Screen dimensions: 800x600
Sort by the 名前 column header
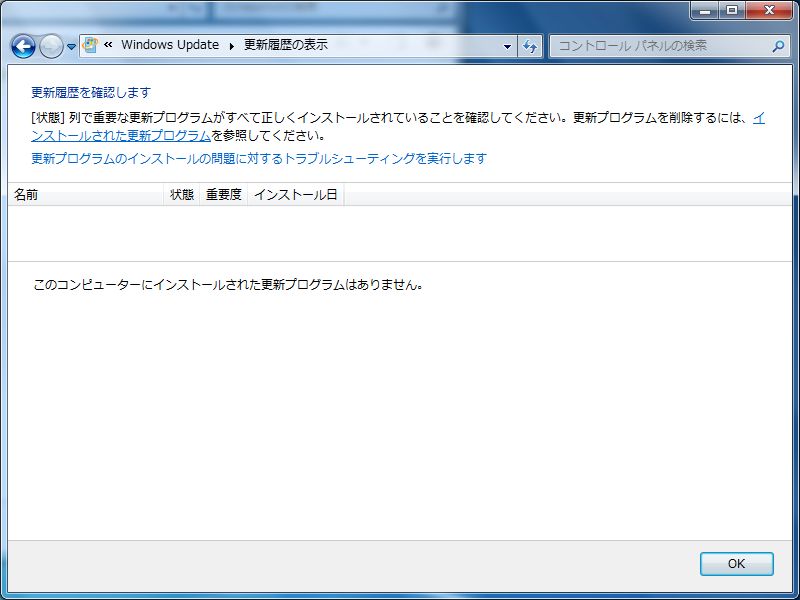pos(86,194)
